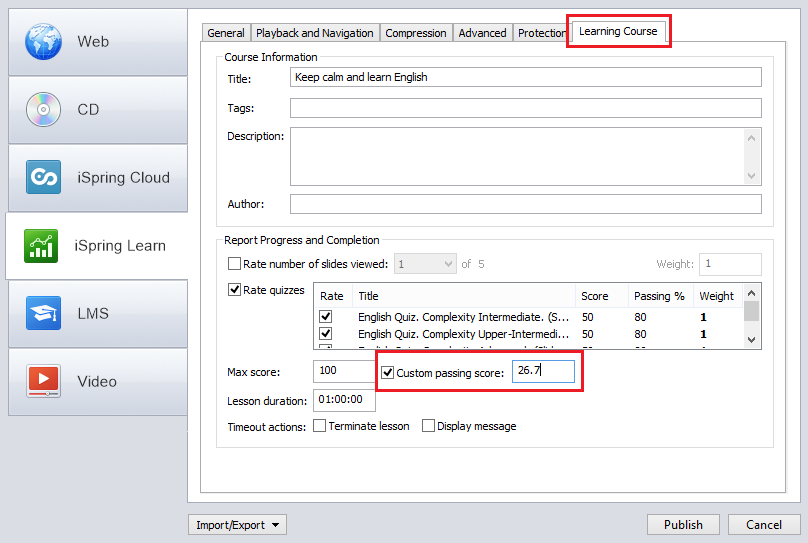Viewport: 808px width, 543px height.
Task: Focus the Author input field
Action: click(526, 204)
